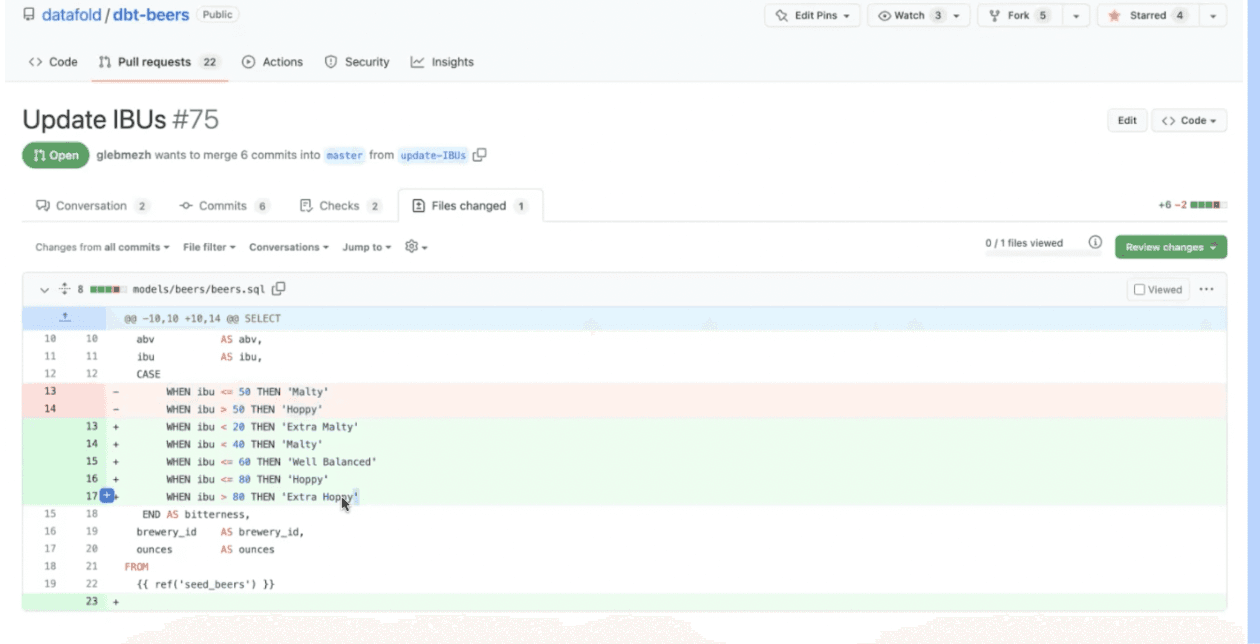Copy the beers.sql file path
The width and height of the screenshot is (1260, 644).
point(277,289)
